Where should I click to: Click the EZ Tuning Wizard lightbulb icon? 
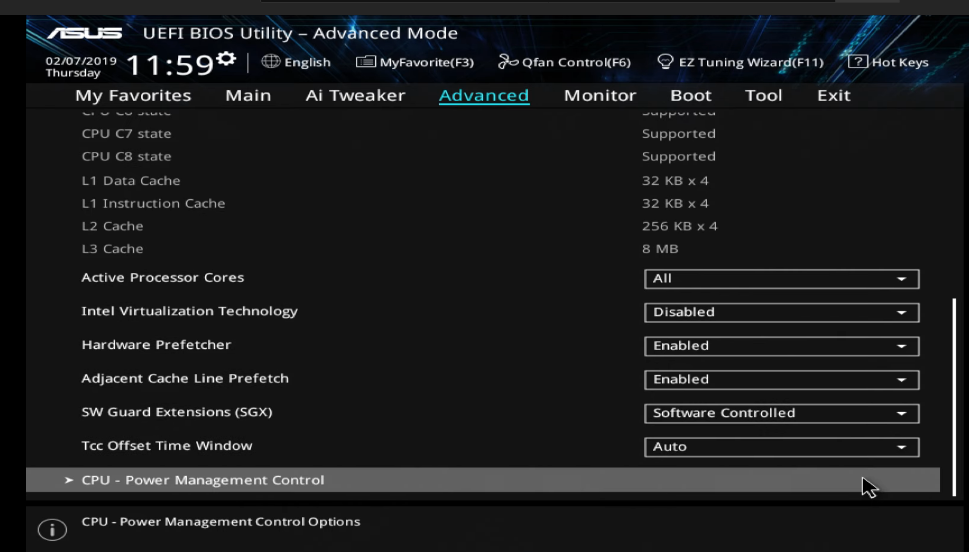click(x=665, y=61)
